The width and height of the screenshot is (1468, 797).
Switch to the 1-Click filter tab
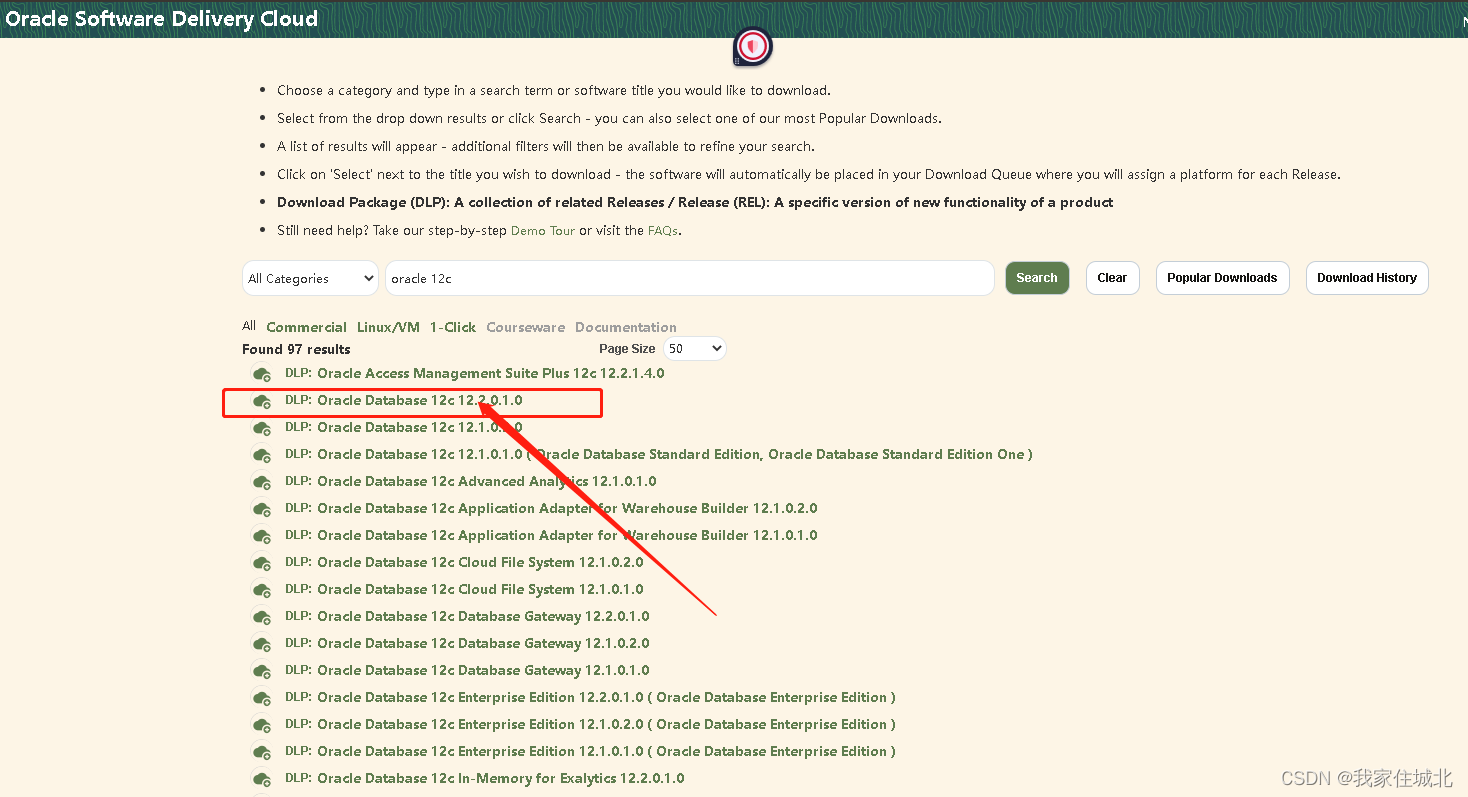(x=453, y=327)
